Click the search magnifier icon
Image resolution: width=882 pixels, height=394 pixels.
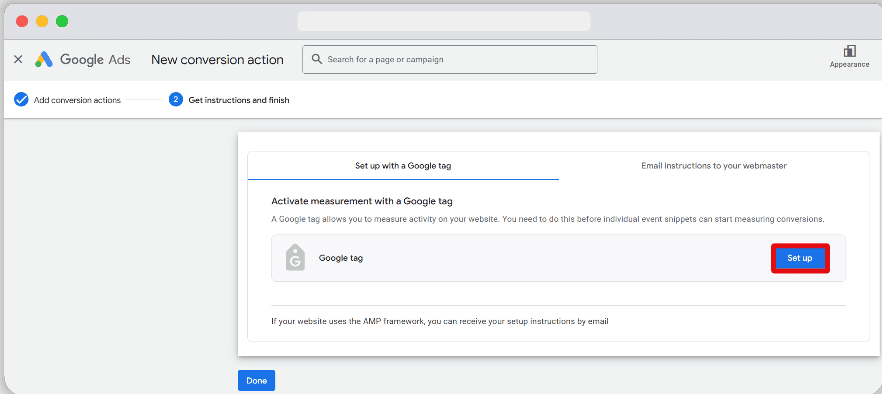[317, 59]
